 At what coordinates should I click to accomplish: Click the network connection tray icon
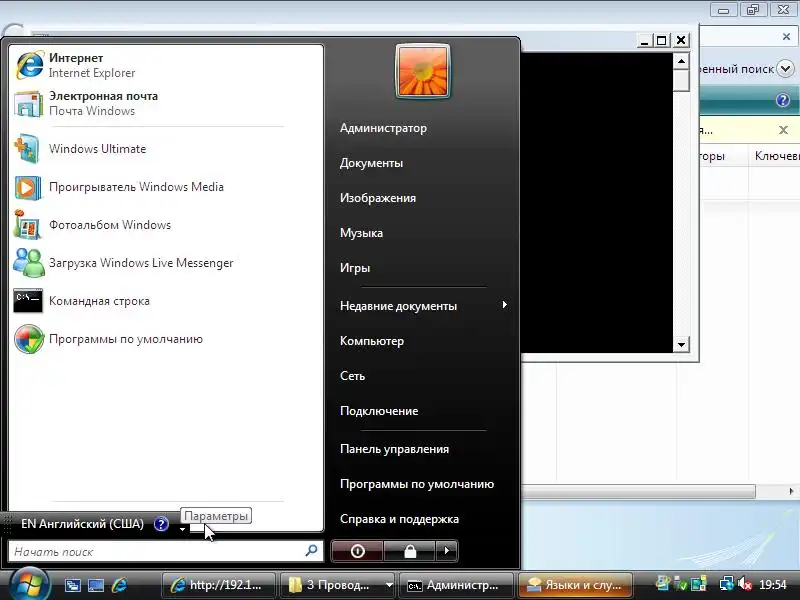[726, 584]
